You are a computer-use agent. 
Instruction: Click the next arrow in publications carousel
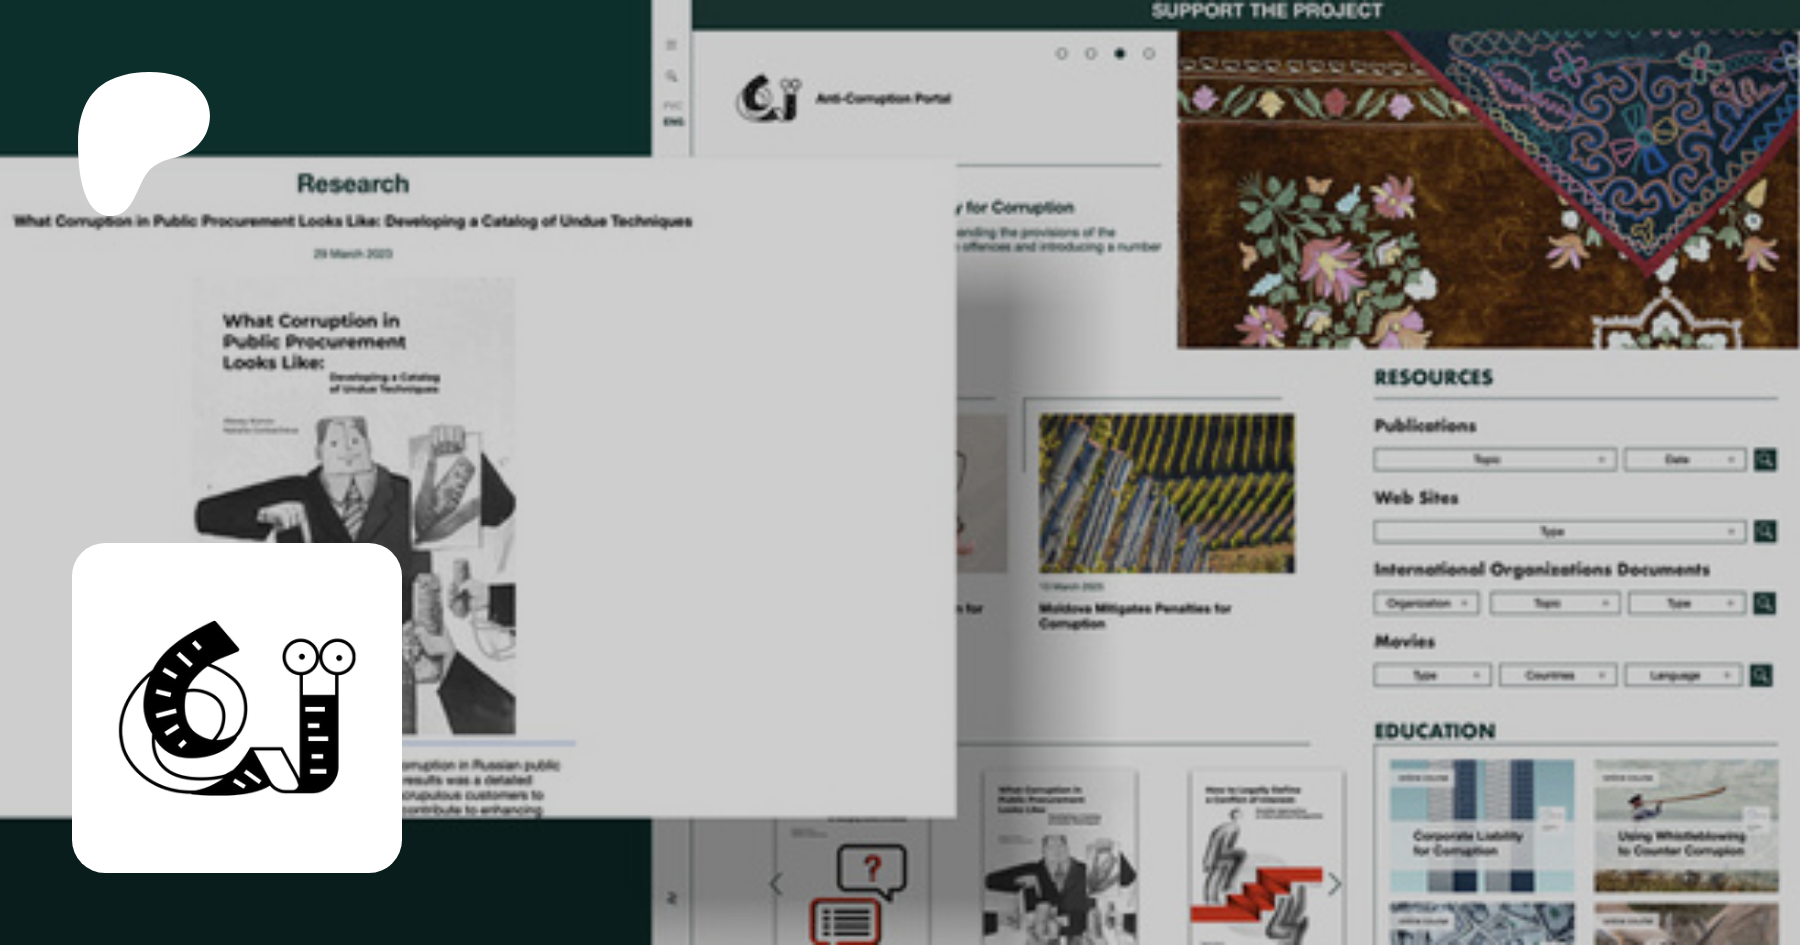[1334, 883]
